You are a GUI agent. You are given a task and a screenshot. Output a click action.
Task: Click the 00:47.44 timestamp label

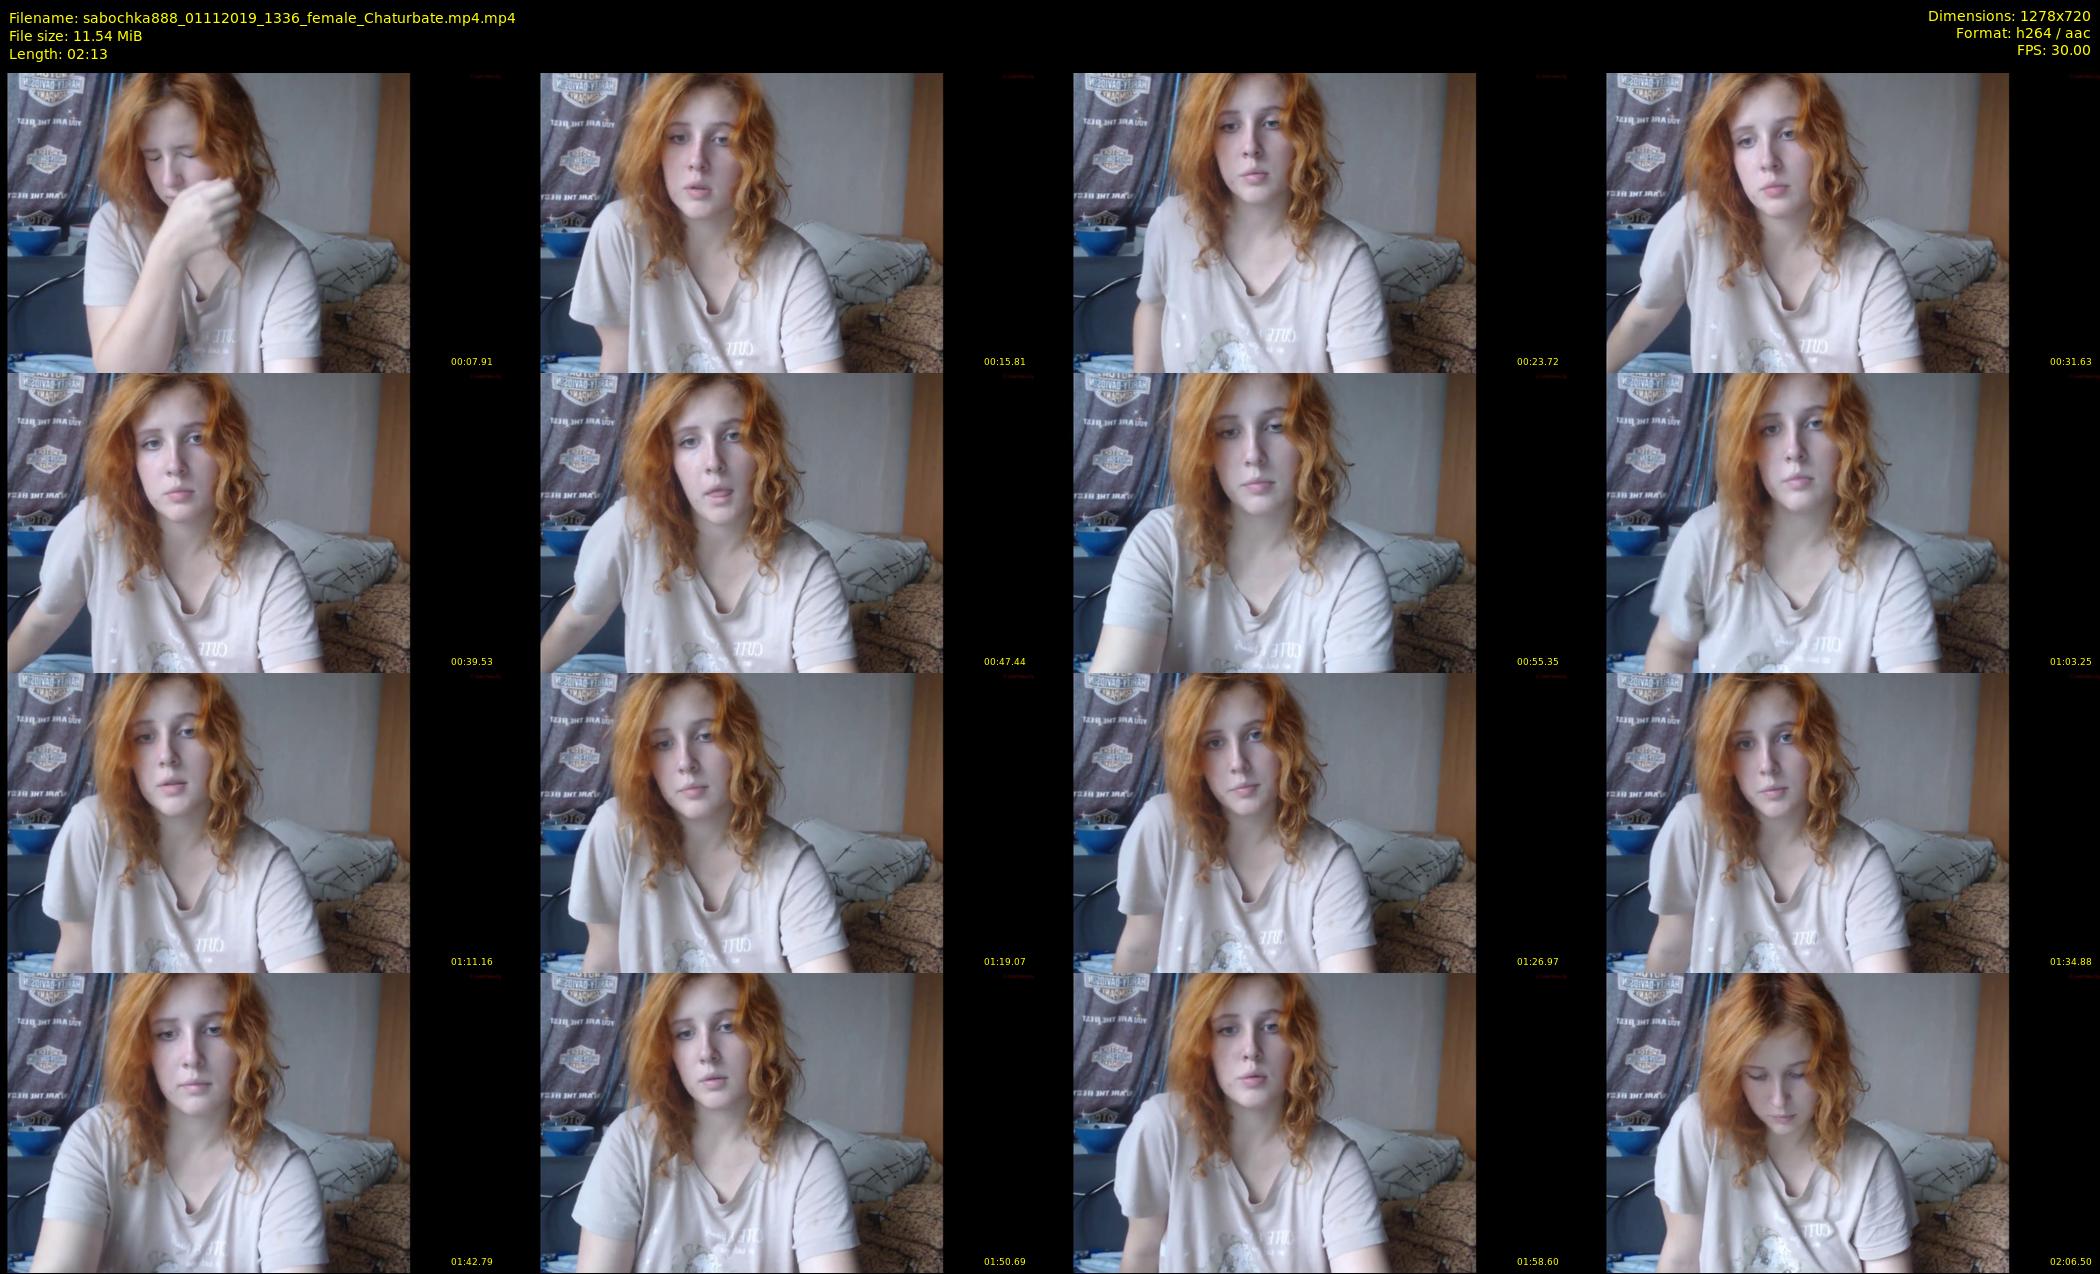click(x=1004, y=661)
